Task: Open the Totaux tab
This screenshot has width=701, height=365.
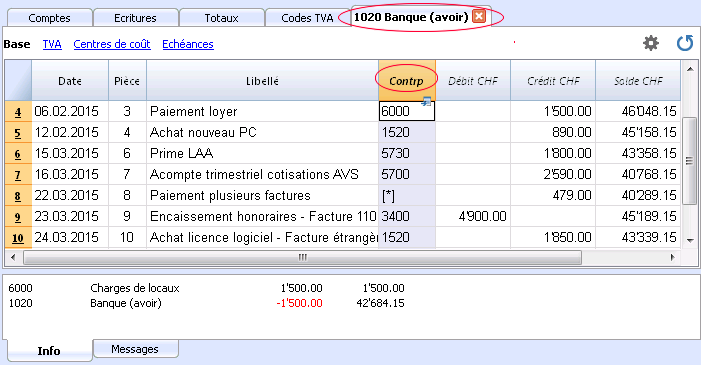Action: pyautogui.click(x=221, y=18)
